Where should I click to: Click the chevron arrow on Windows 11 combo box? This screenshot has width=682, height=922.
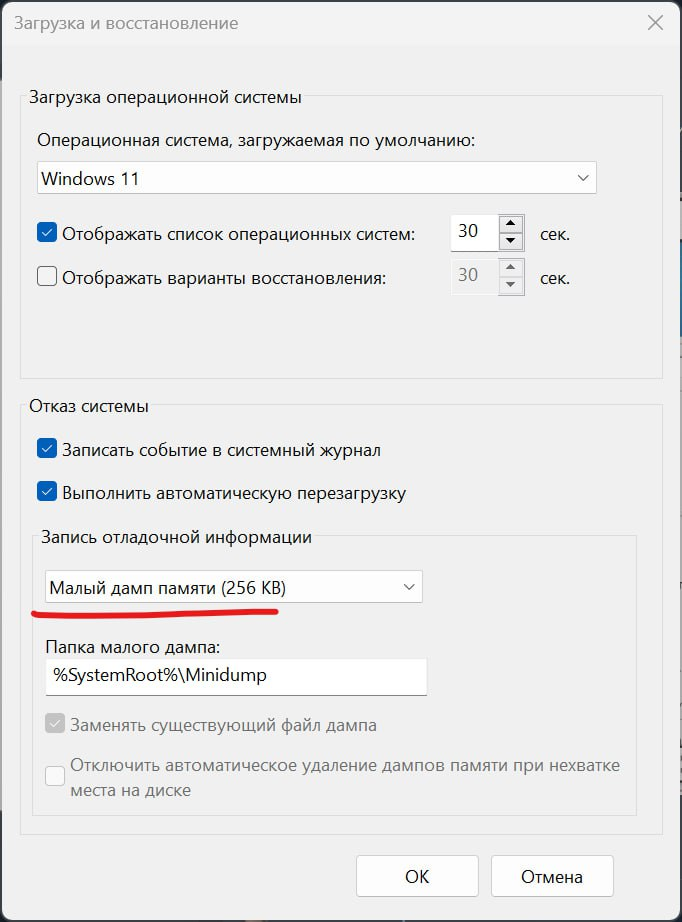pos(584,177)
